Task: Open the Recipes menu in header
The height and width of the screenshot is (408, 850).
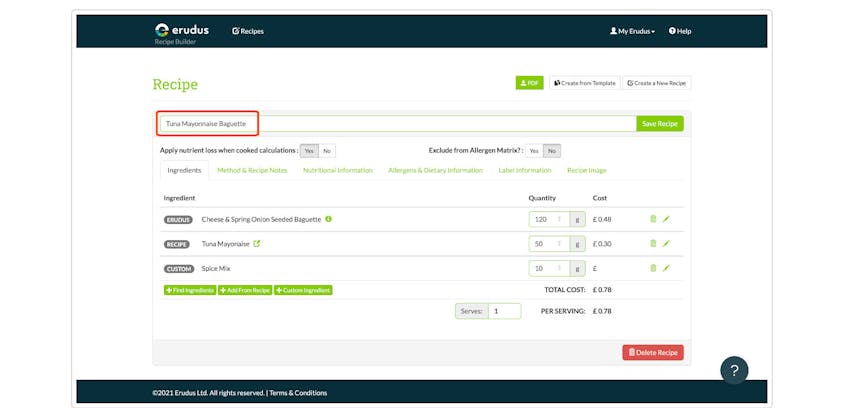Action: [x=248, y=31]
